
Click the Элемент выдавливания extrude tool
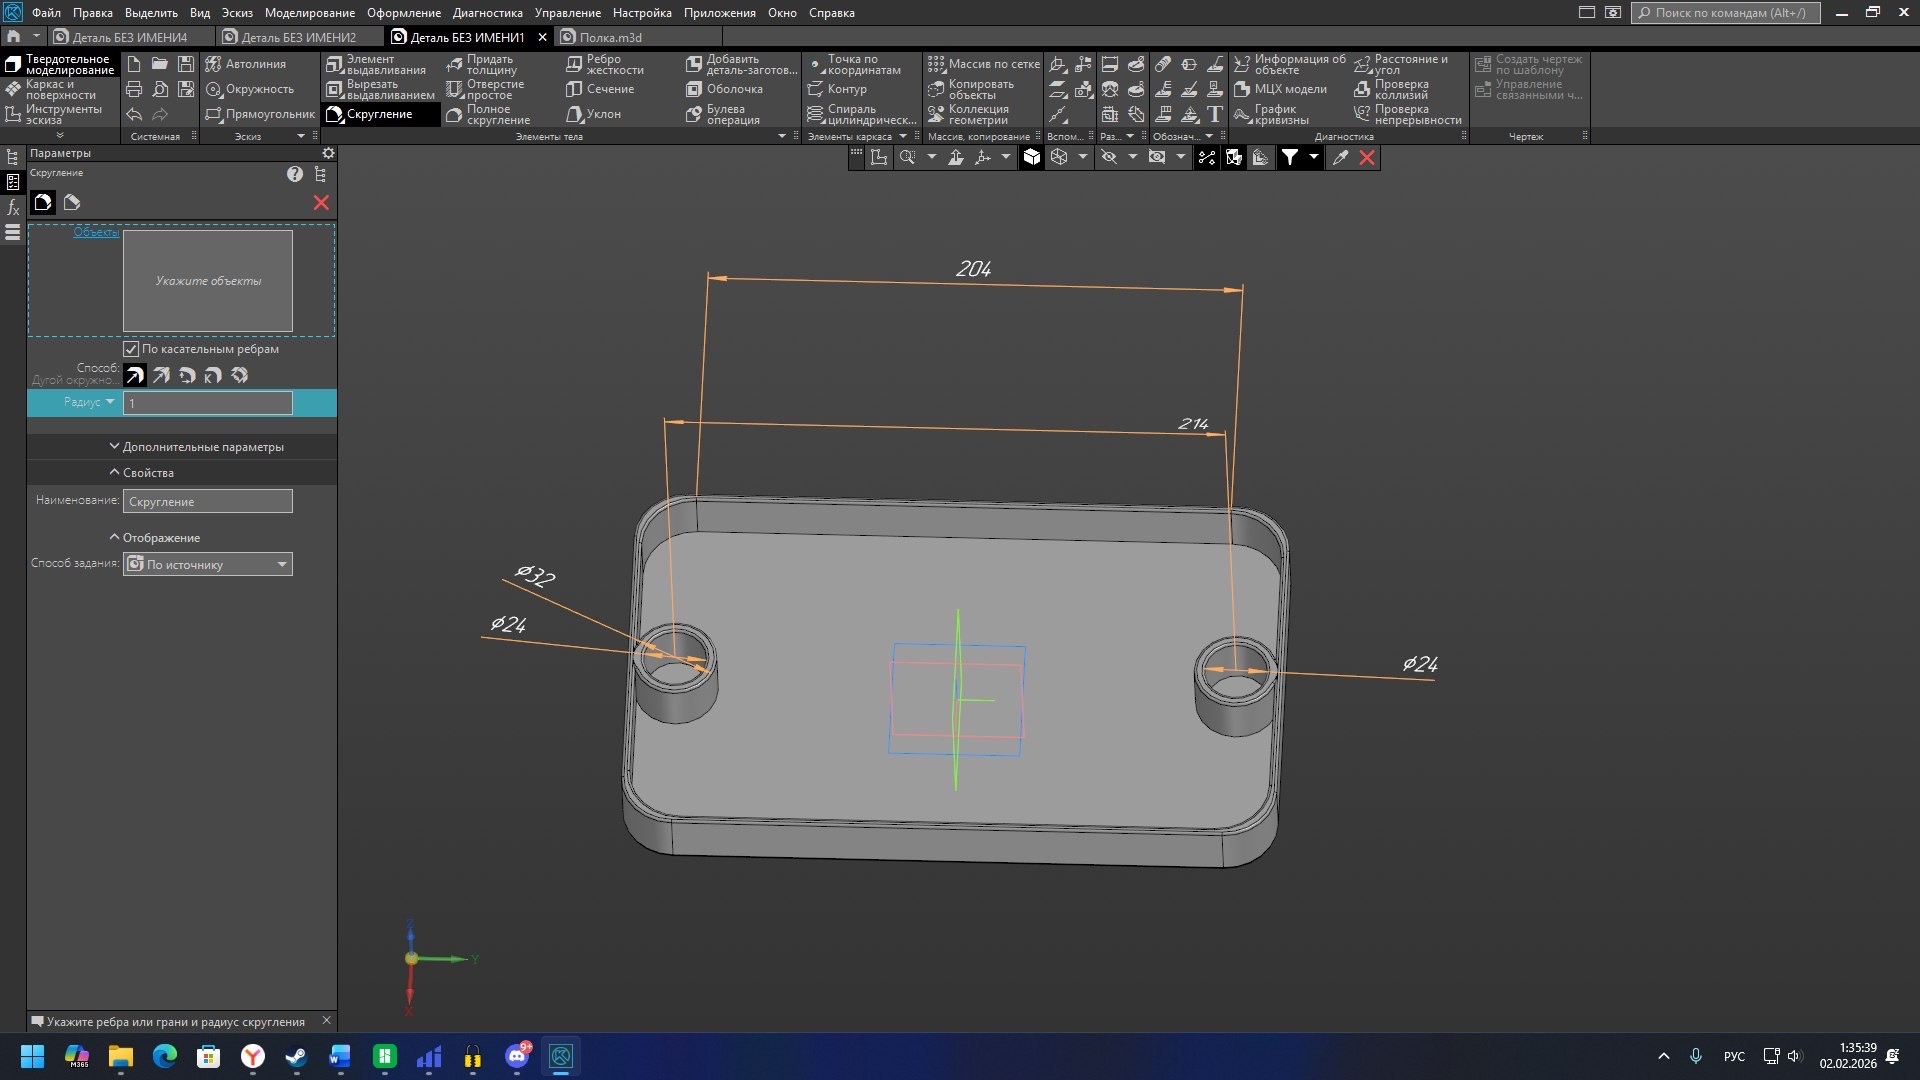tap(376, 65)
